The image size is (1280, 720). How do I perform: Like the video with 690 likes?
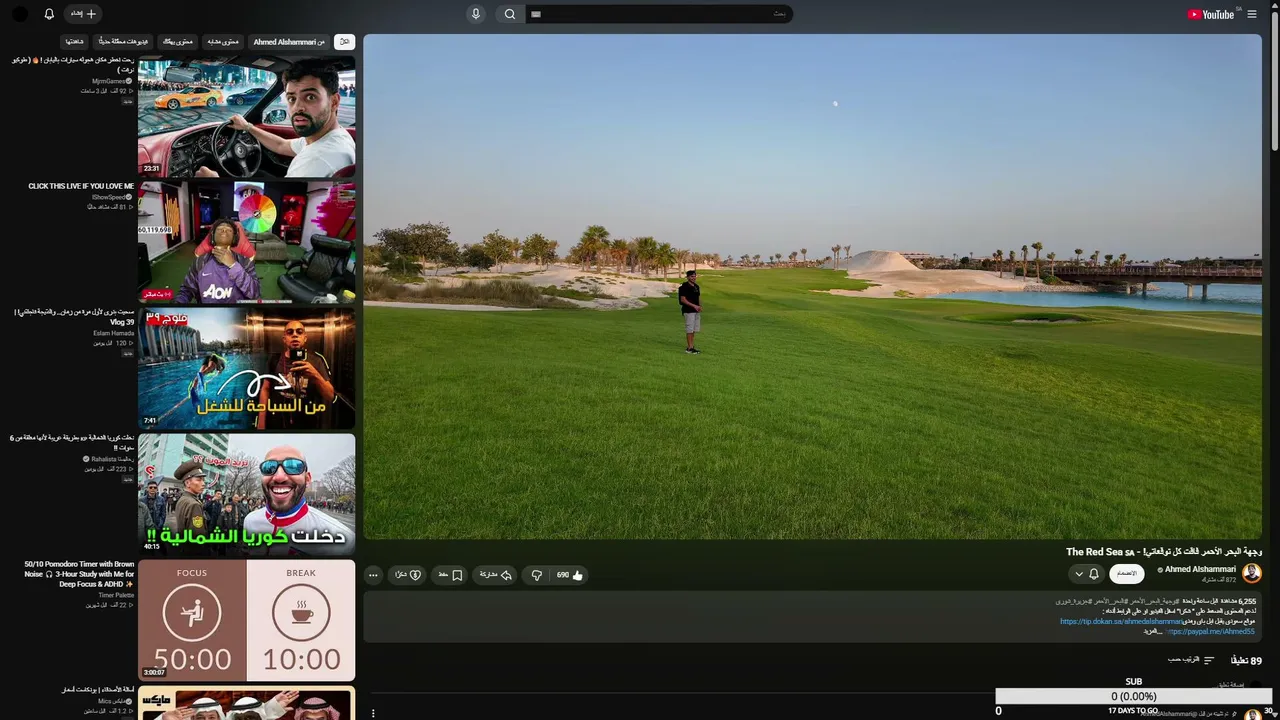tap(570, 575)
